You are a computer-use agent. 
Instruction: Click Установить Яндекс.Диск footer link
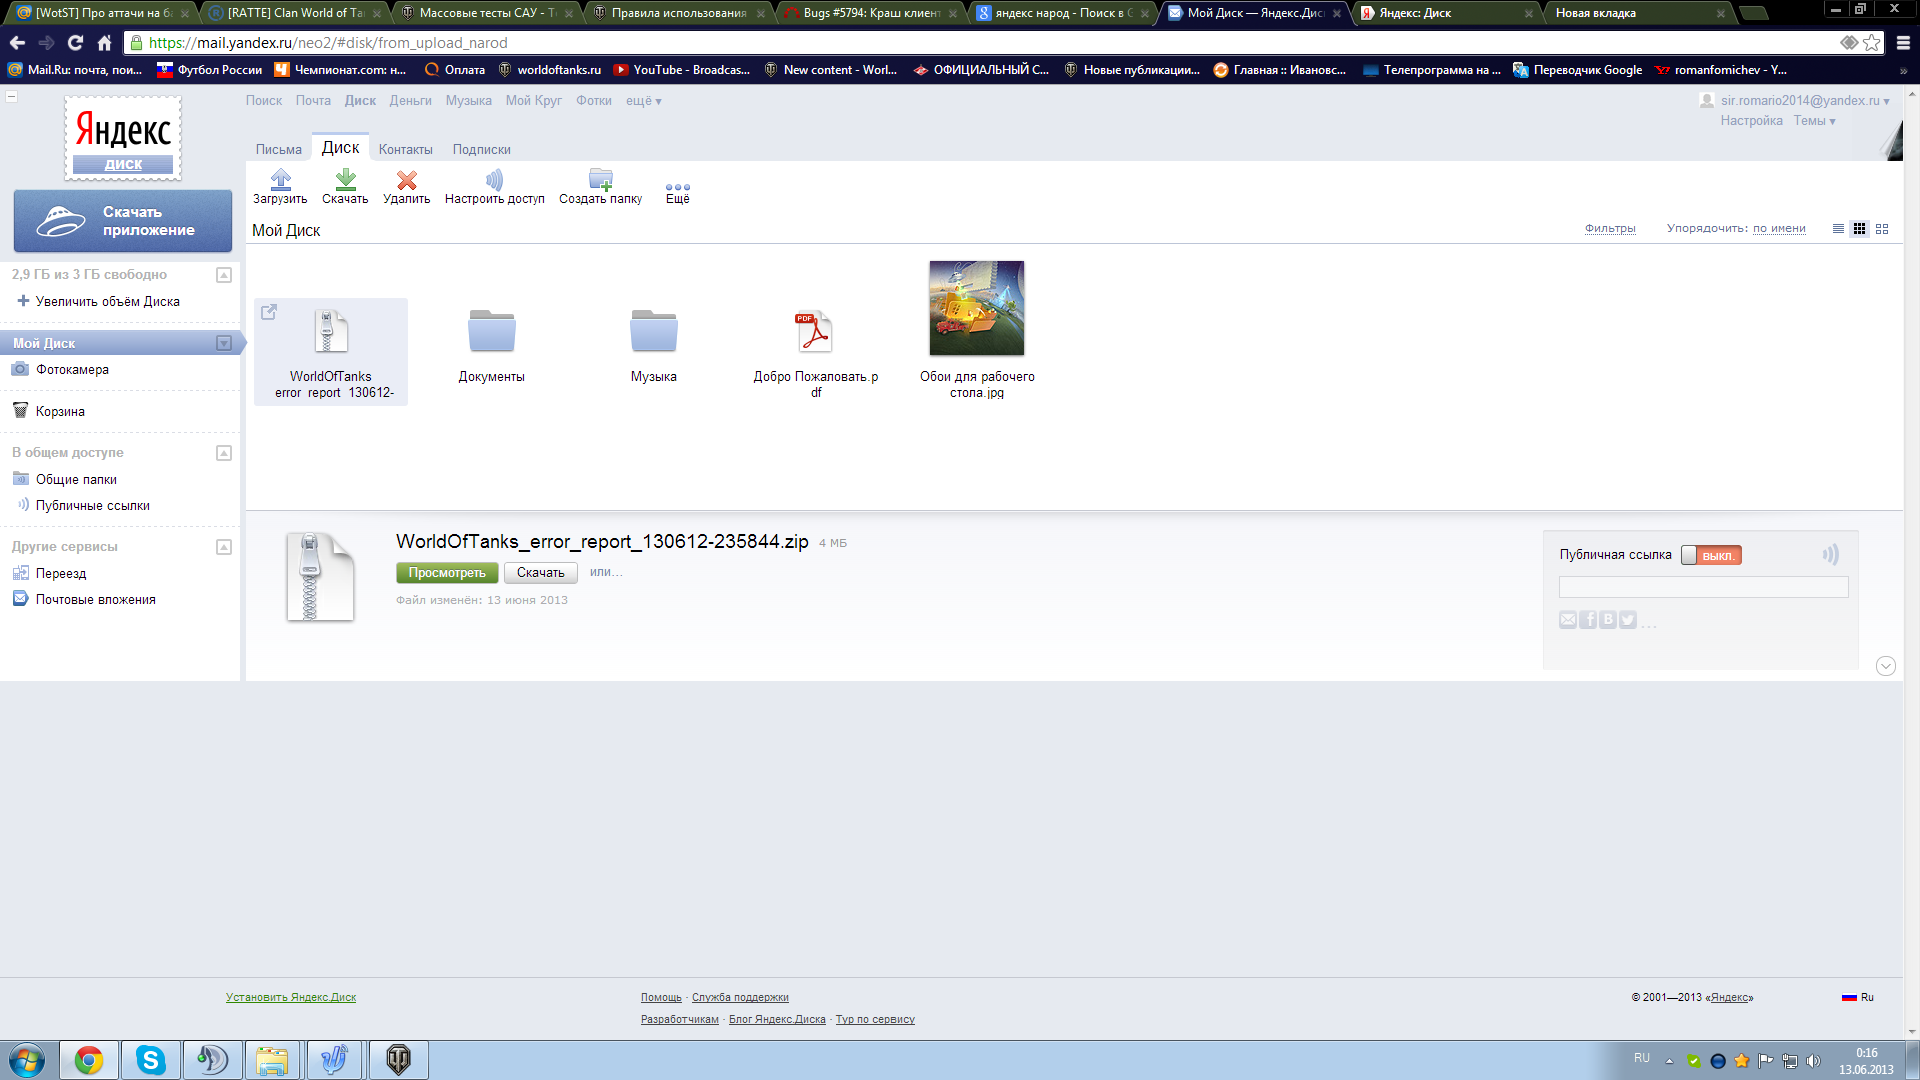click(291, 997)
